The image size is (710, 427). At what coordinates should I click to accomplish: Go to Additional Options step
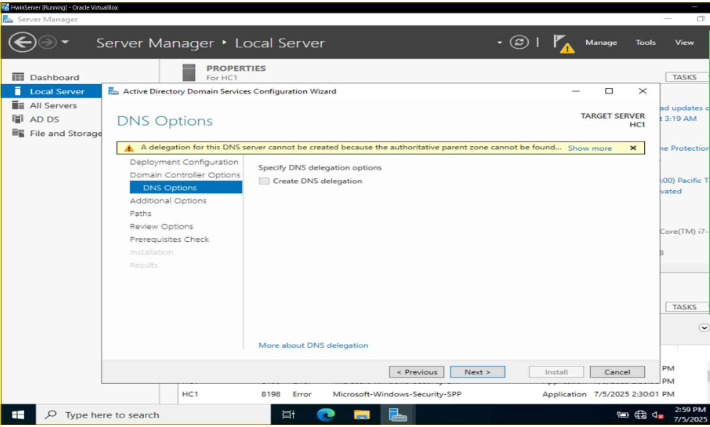168,201
